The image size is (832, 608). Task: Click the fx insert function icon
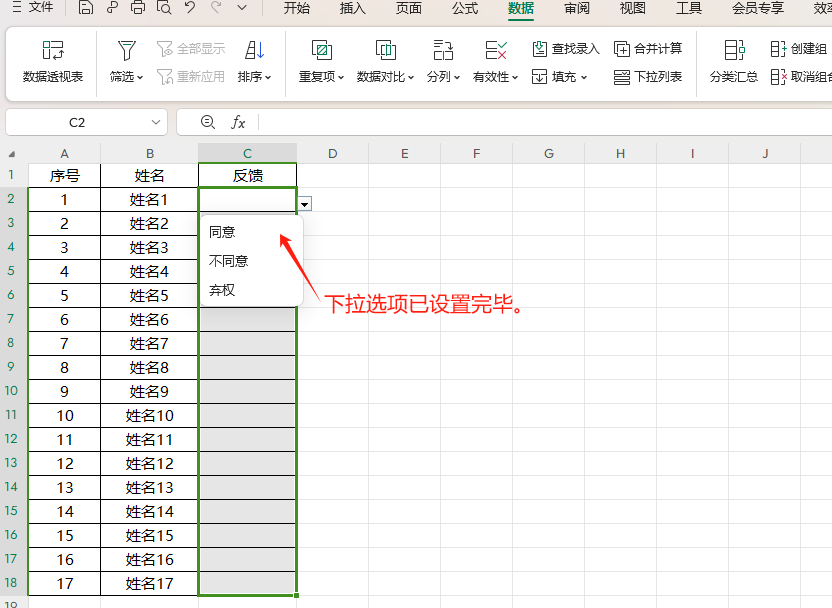[238, 123]
